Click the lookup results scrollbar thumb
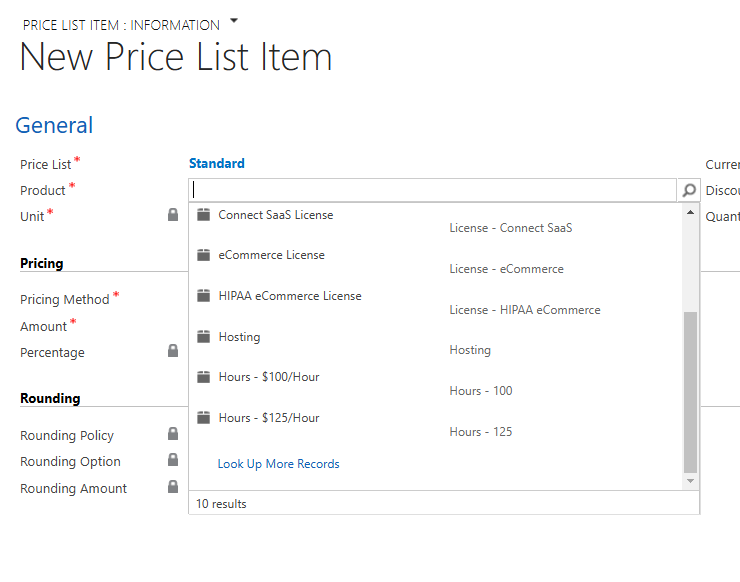 tap(690, 392)
